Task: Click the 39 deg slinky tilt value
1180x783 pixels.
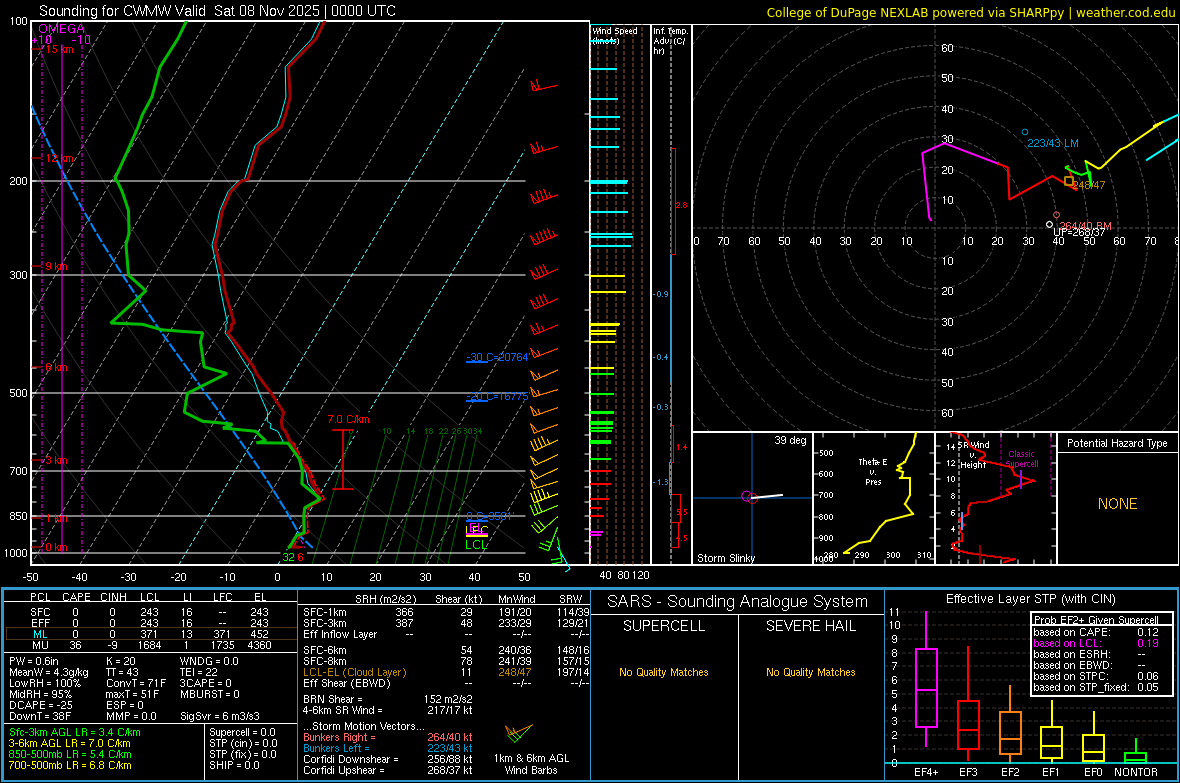Action: point(790,440)
